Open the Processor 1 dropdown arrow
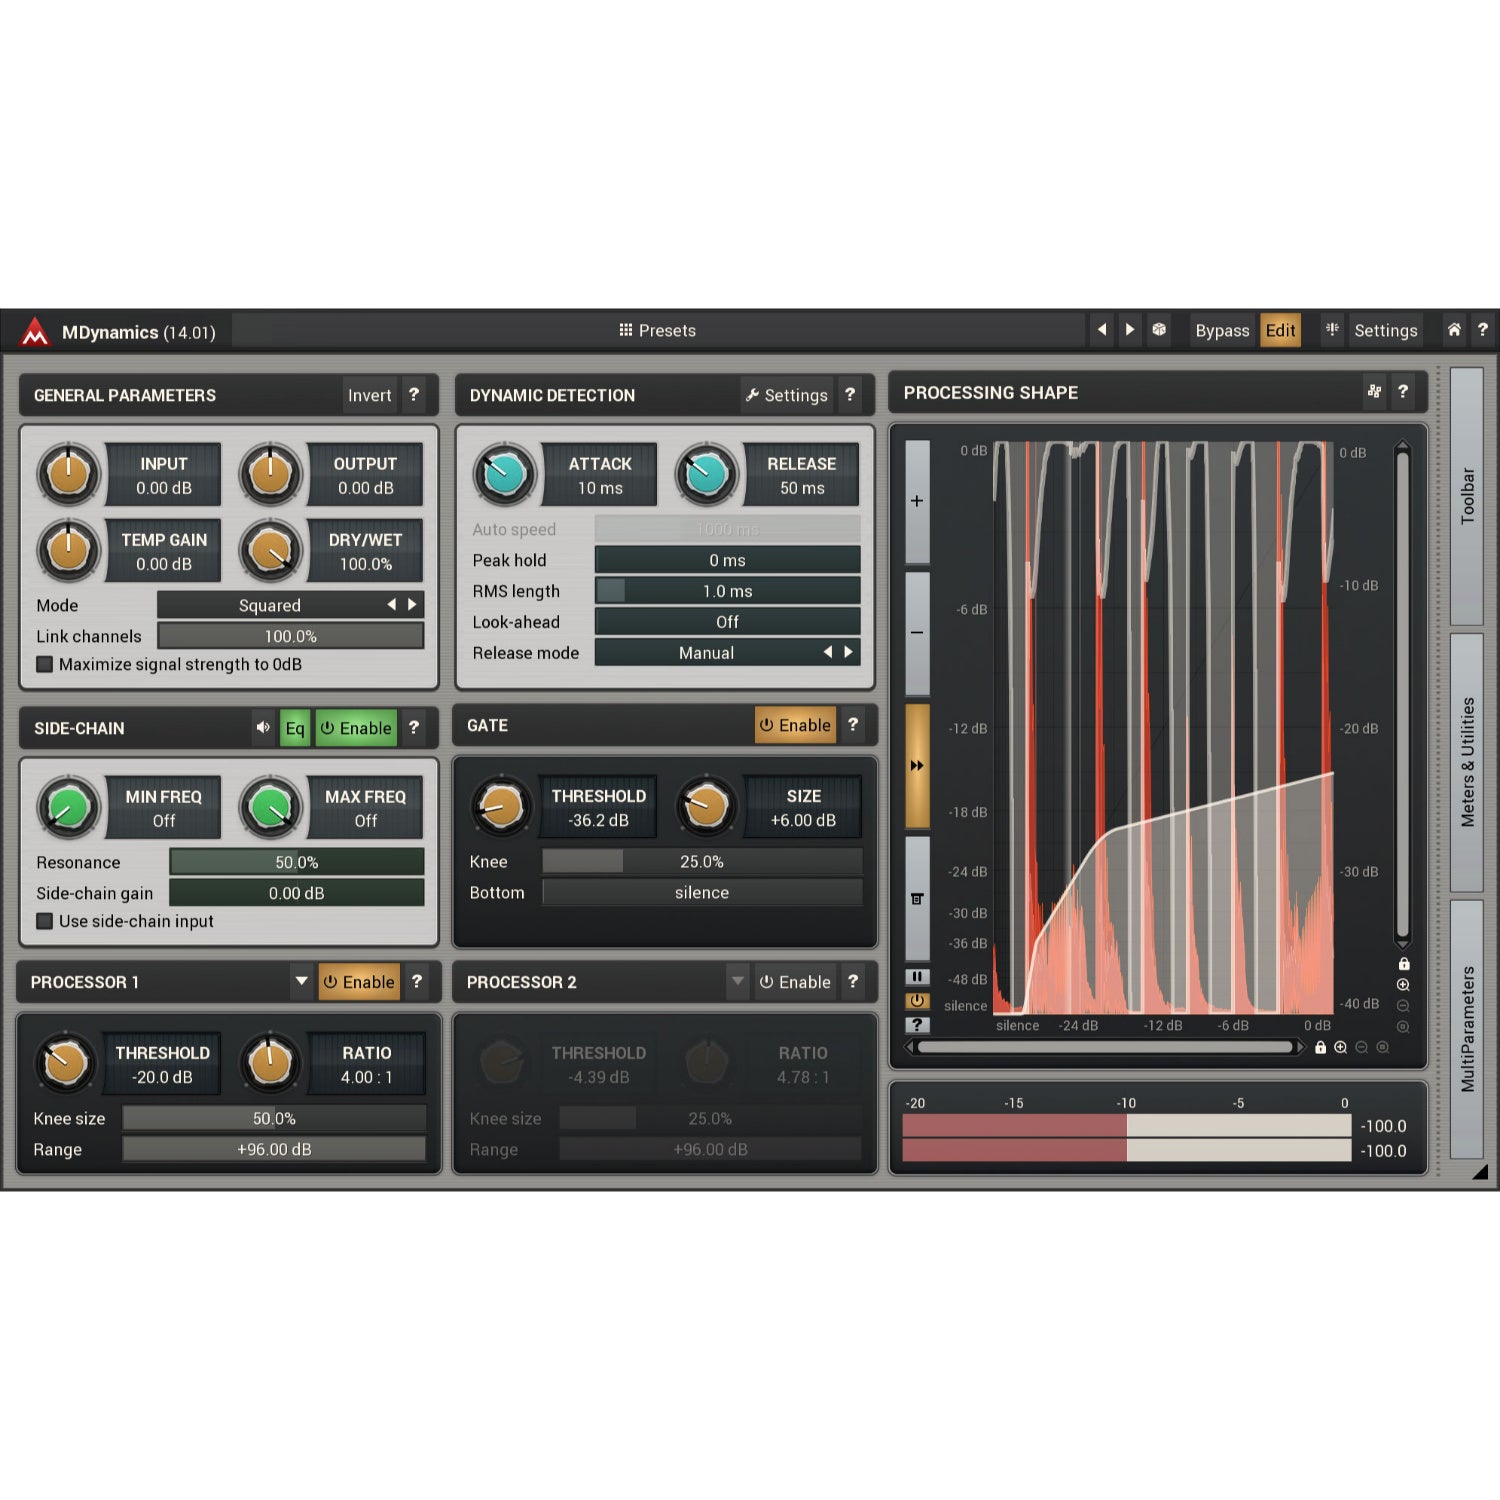The width and height of the screenshot is (1500, 1500). (x=301, y=982)
